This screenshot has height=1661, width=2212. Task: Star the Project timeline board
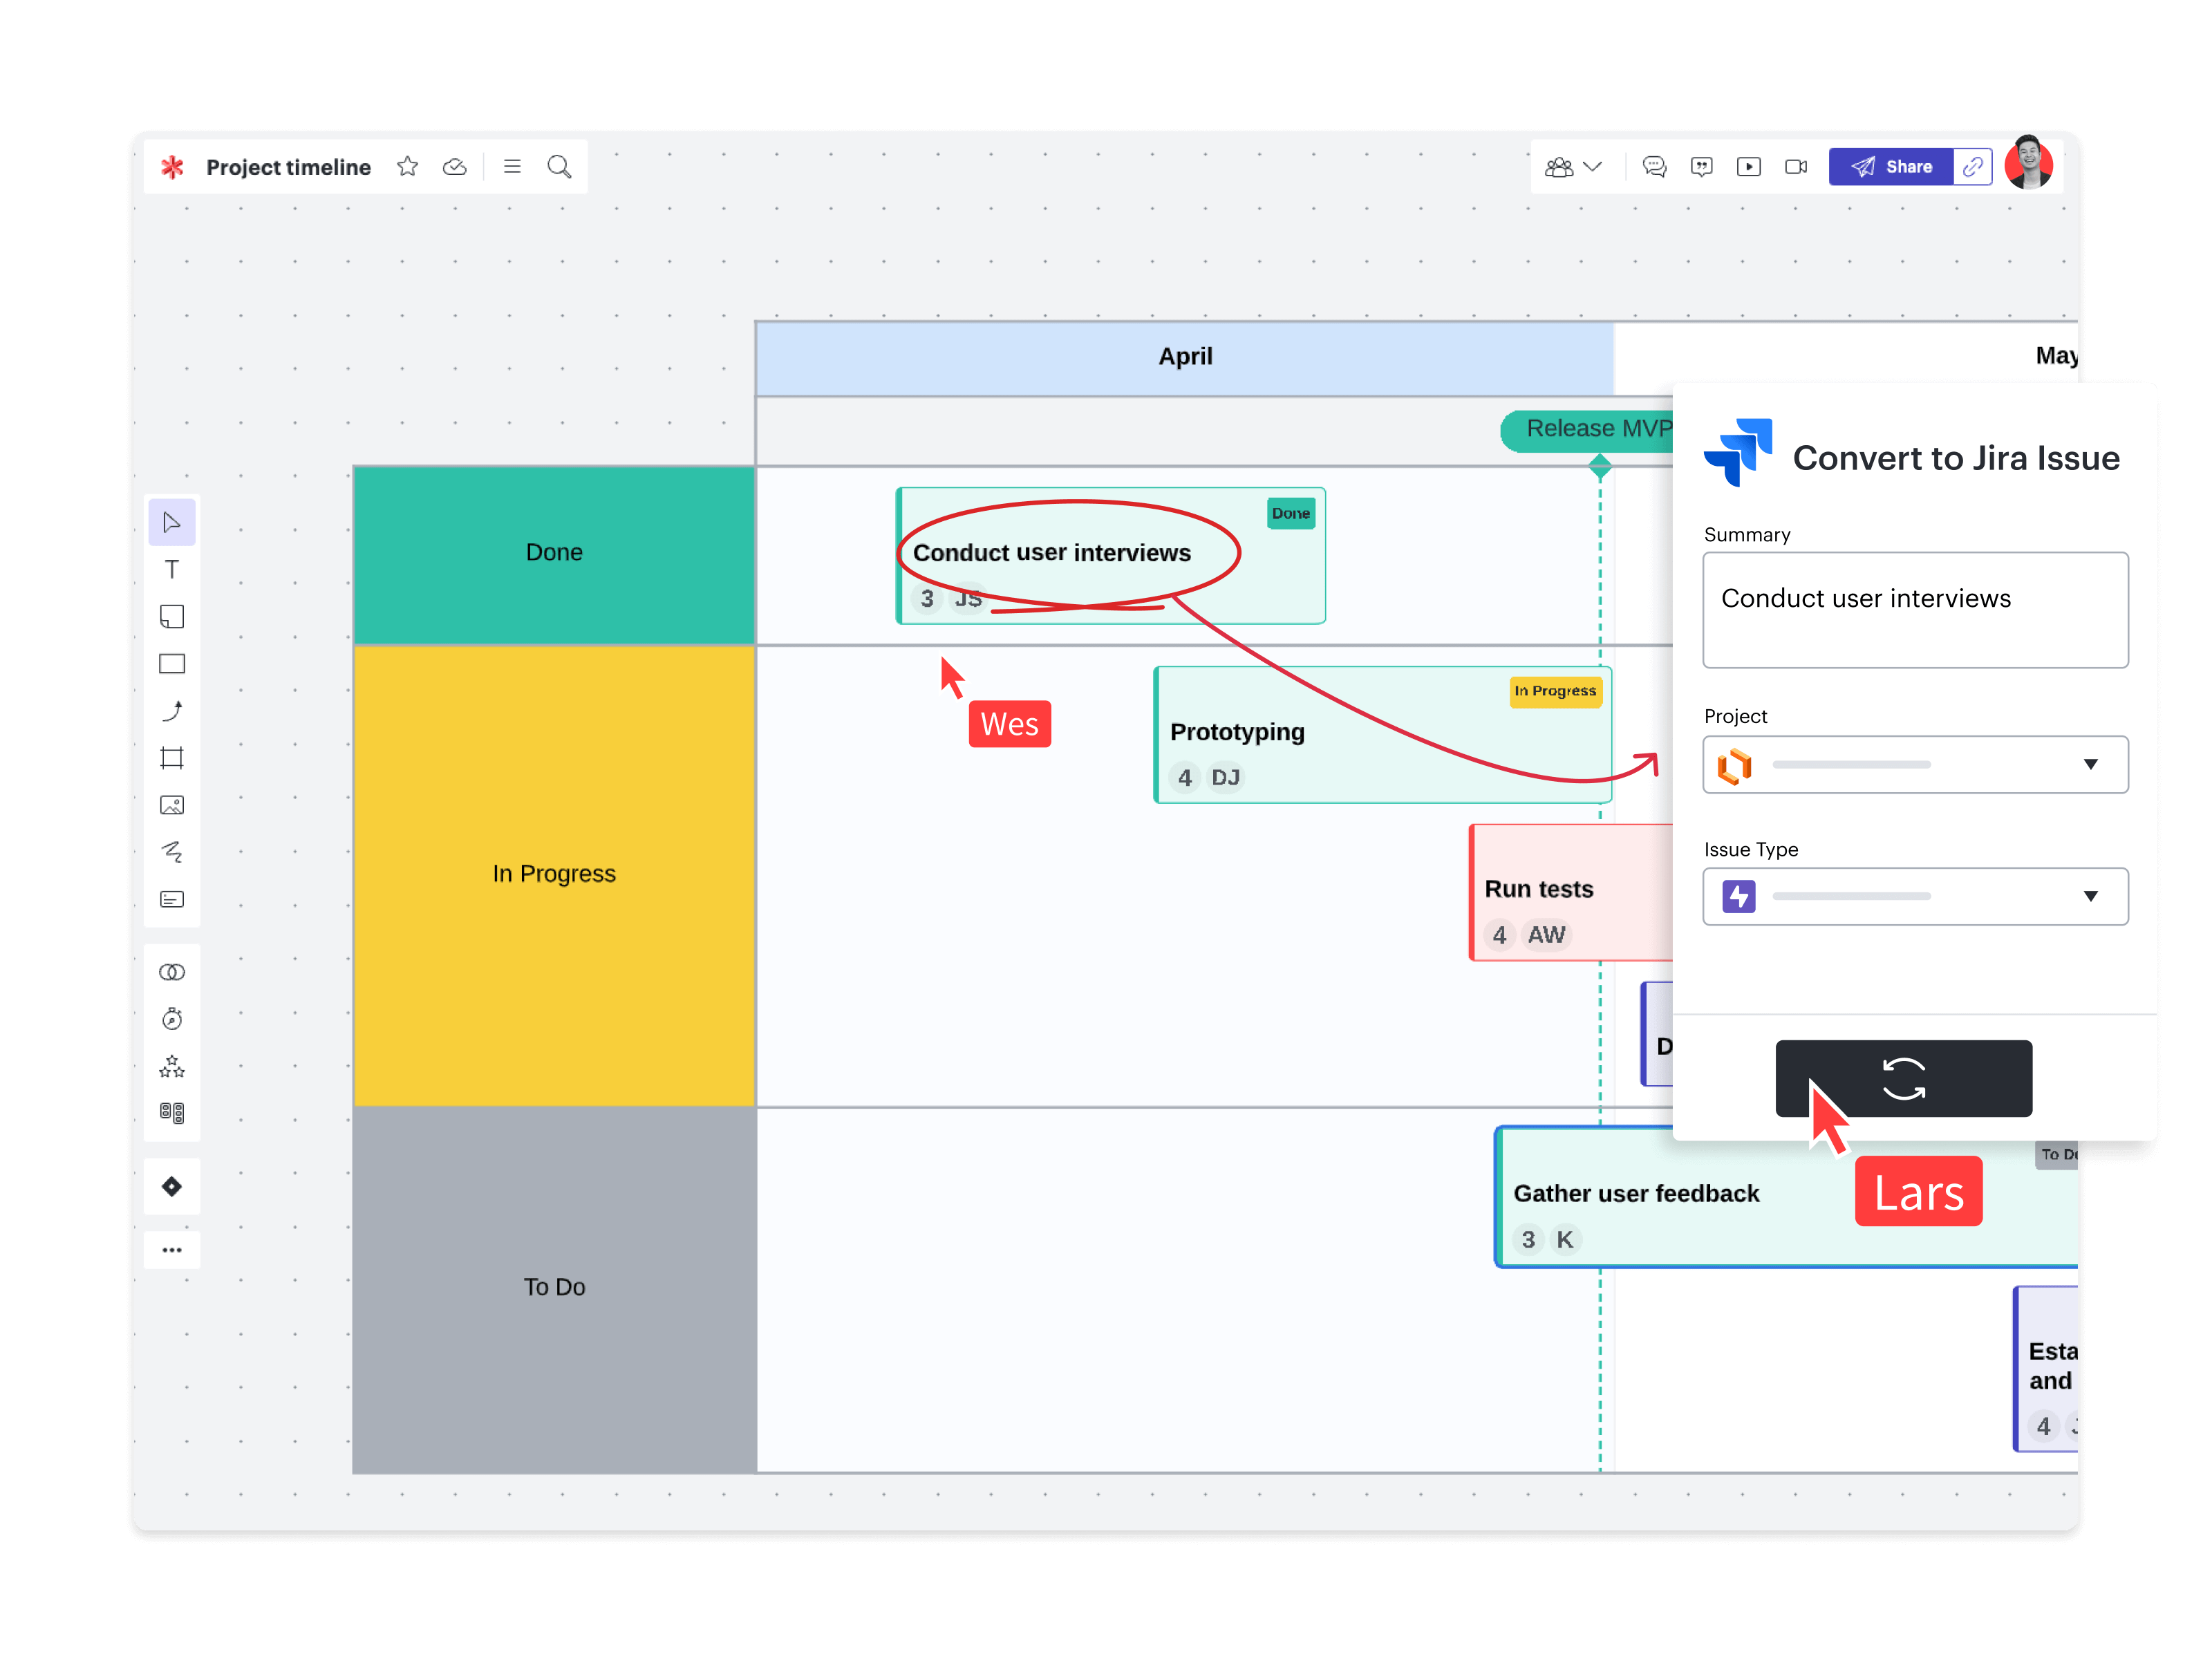[407, 167]
